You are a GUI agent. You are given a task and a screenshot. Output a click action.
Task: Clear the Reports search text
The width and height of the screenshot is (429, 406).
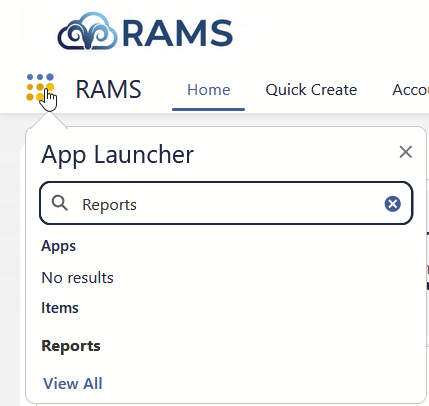click(x=393, y=204)
